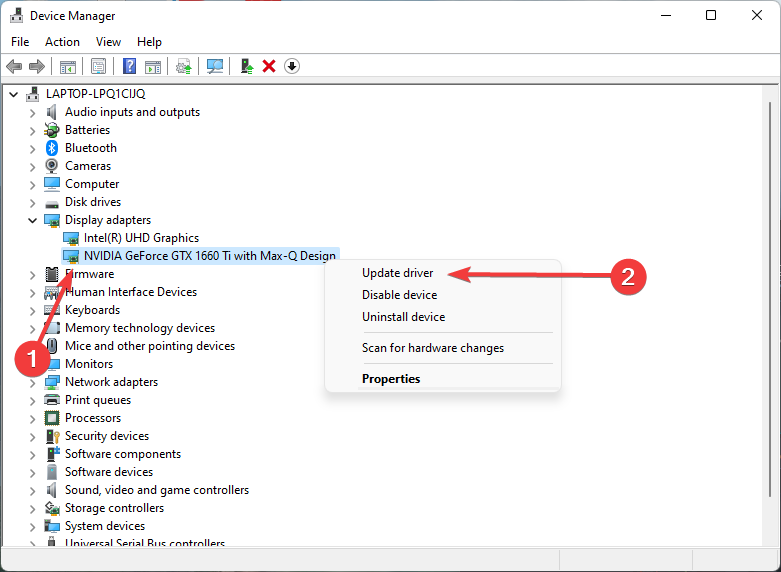781x572 pixels.
Task: Click the Batteries category icon
Action: point(52,130)
